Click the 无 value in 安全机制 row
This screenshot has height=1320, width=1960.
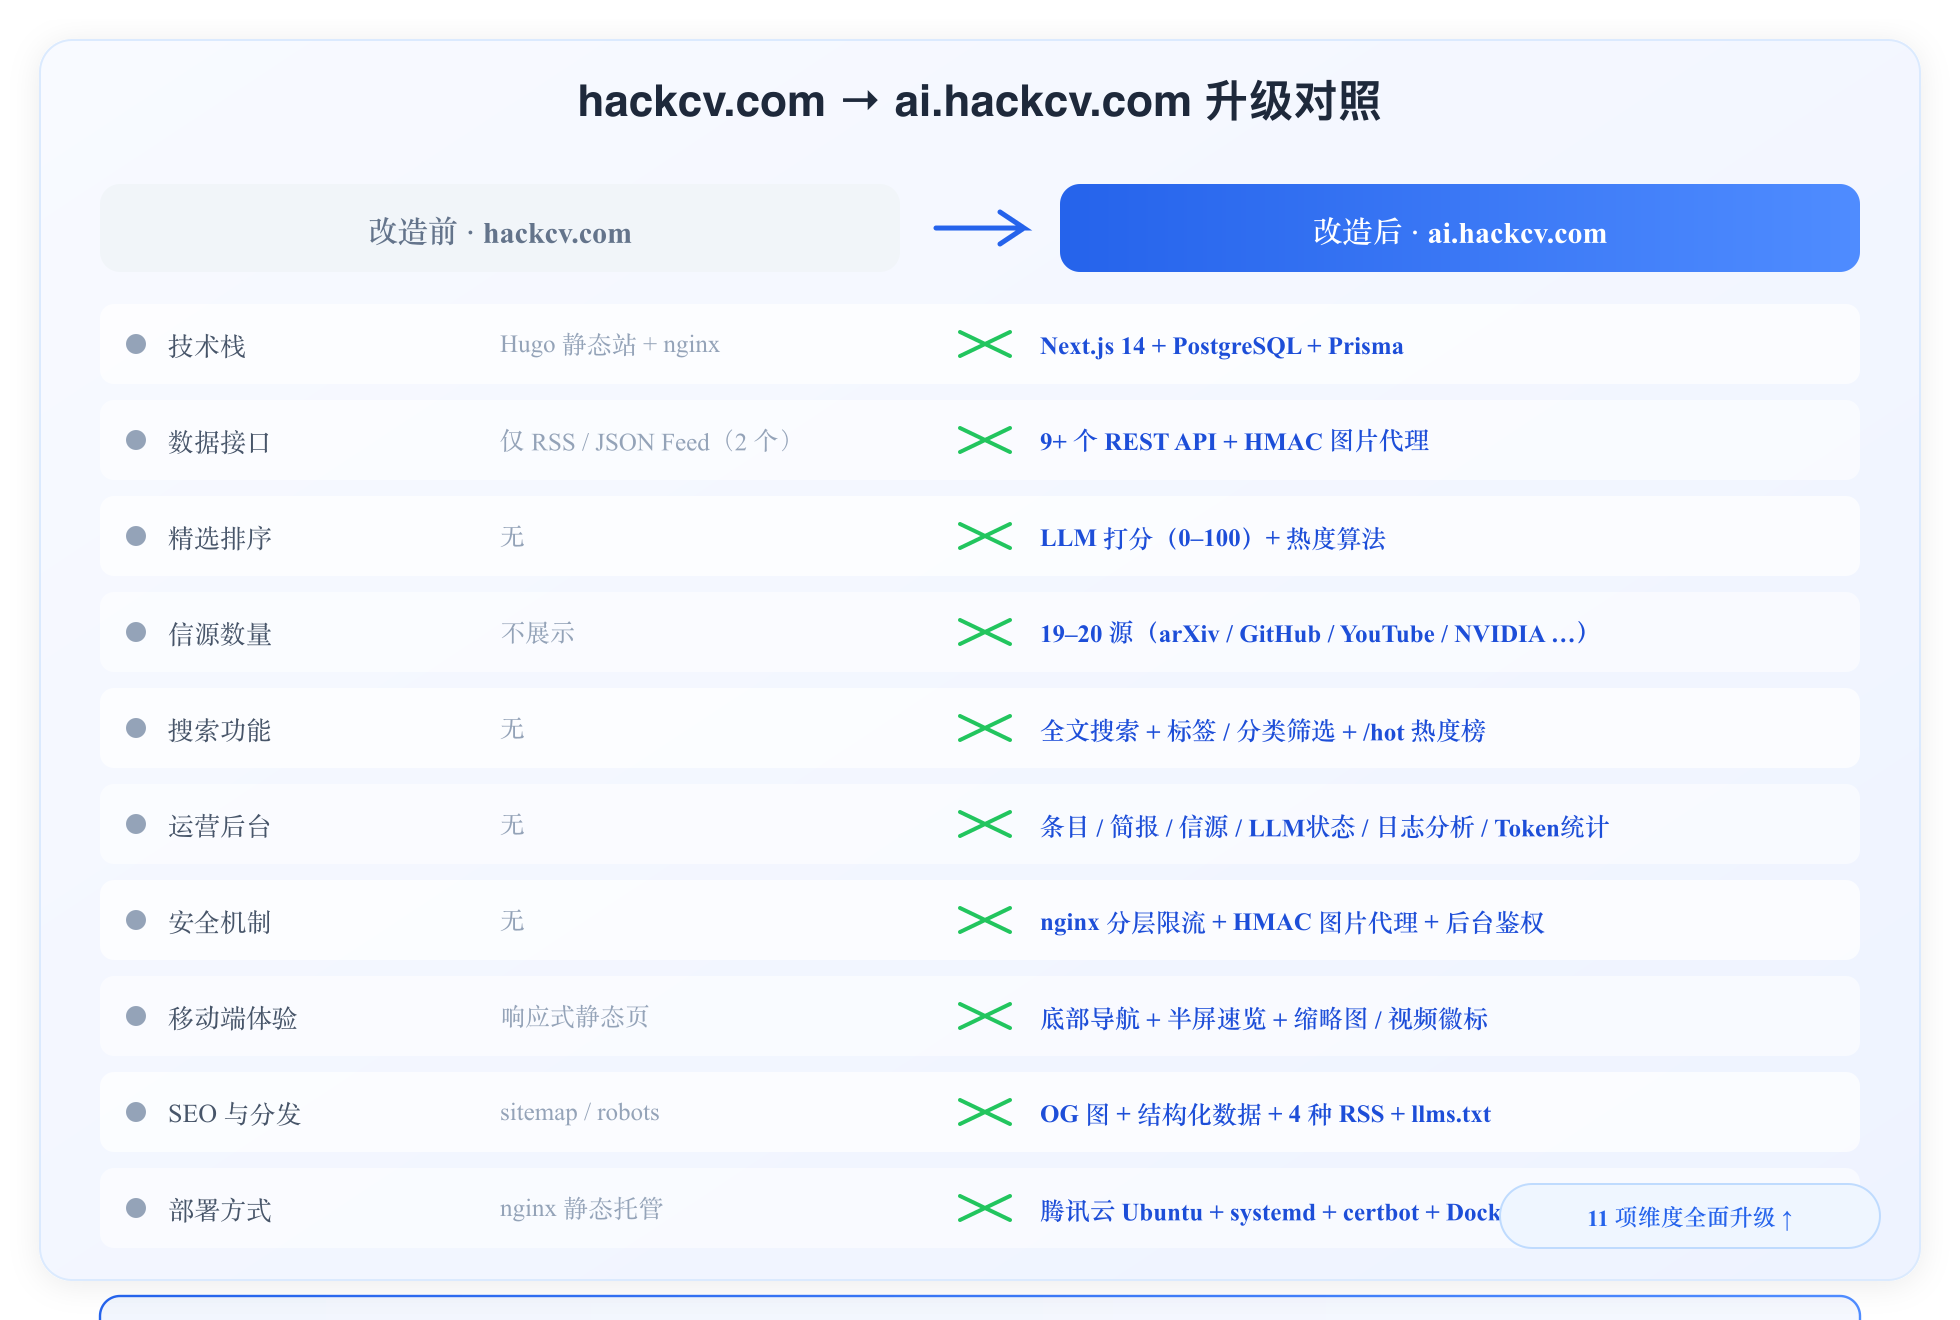coord(512,921)
